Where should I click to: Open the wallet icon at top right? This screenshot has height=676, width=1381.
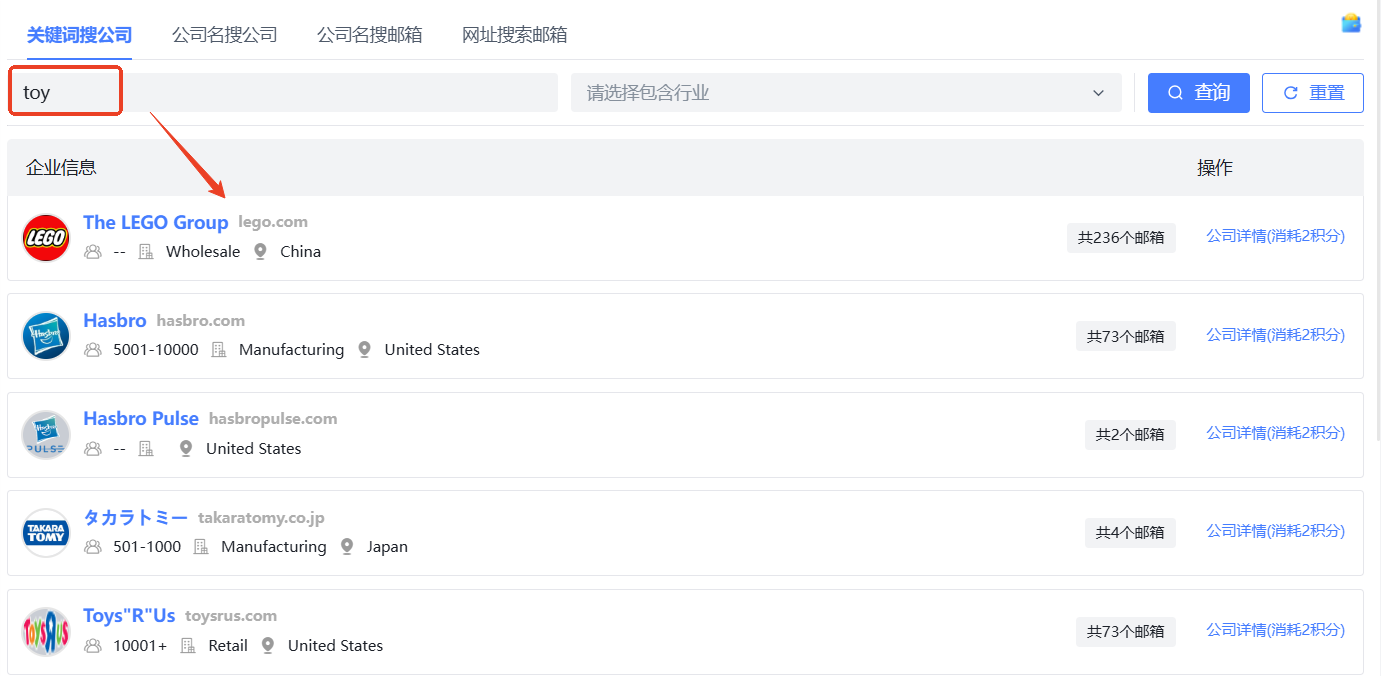(x=1351, y=23)
